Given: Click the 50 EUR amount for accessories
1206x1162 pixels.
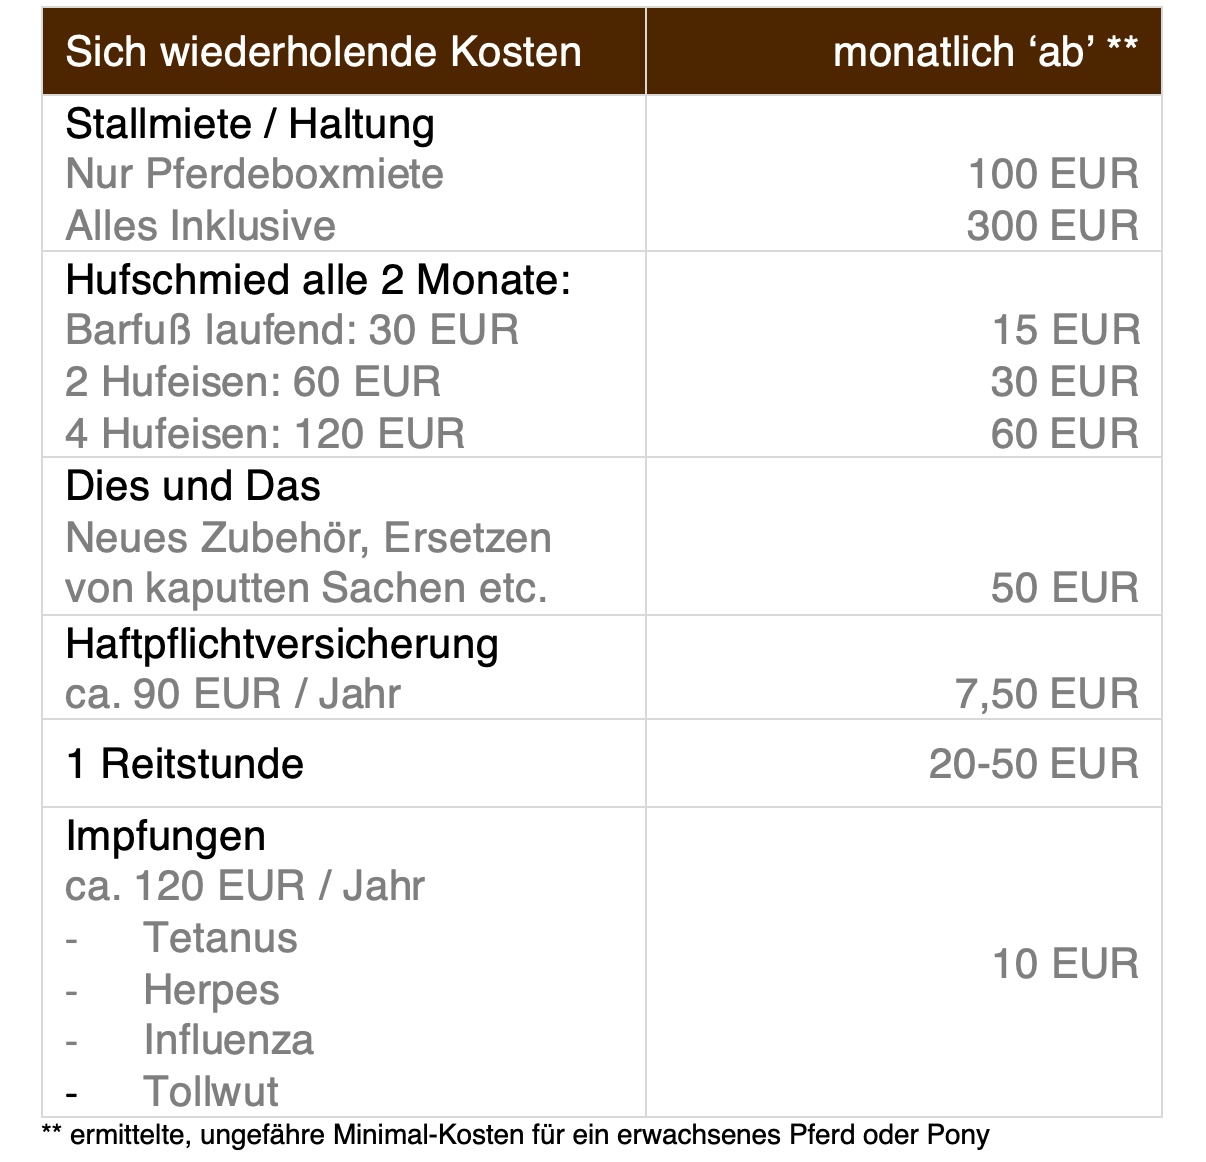Looking at the screenshot, I should pyautogui.click(x=1065, y=588).
